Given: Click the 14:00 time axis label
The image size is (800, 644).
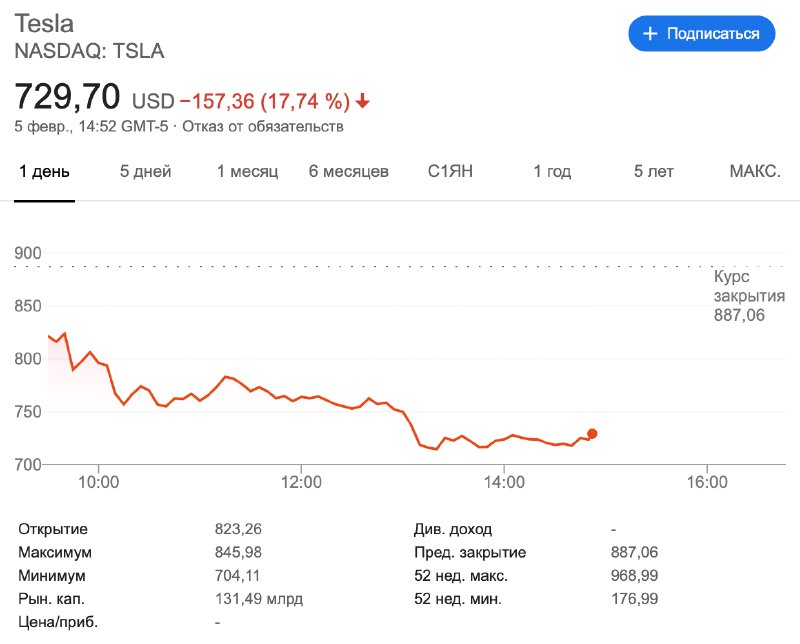Looking at the screenshot, I should point(504,482).
